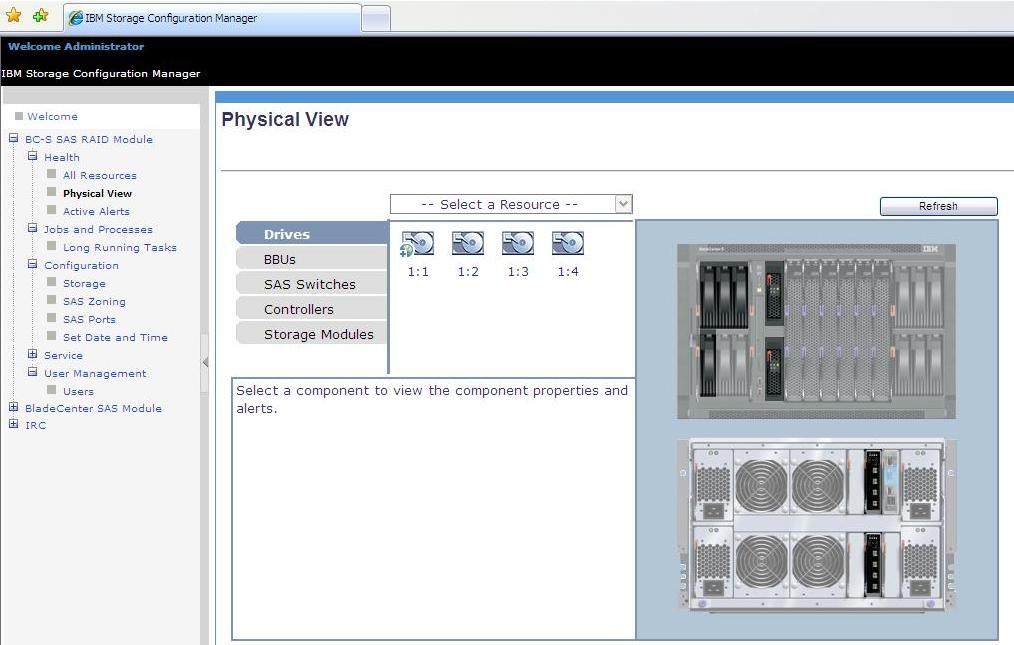Screen dimensions: 1014x645
Task: Expand the BladeCenter SAS Module node
Action: 13,407
